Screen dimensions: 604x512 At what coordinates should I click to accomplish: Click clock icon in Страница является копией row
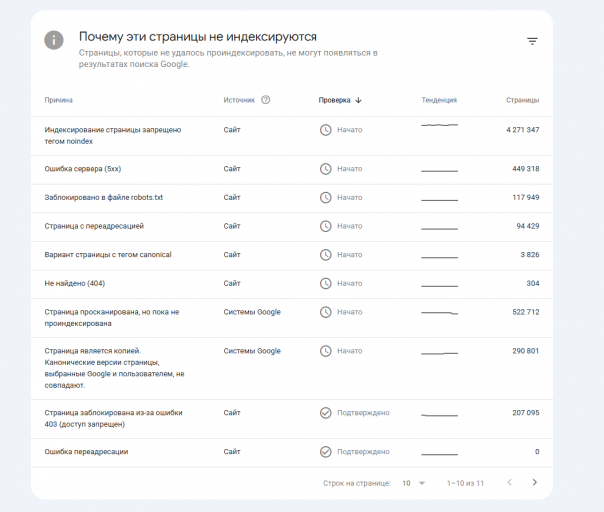coord(325,351)
